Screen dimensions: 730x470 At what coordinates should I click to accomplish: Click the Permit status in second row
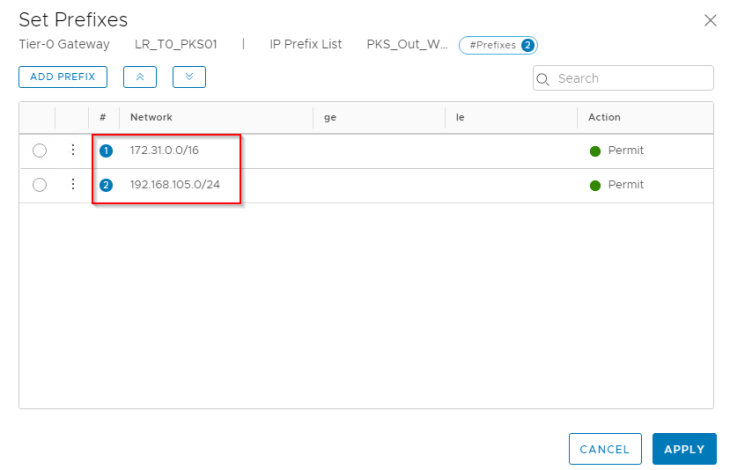pyautogui.click(x=617, y=185)
